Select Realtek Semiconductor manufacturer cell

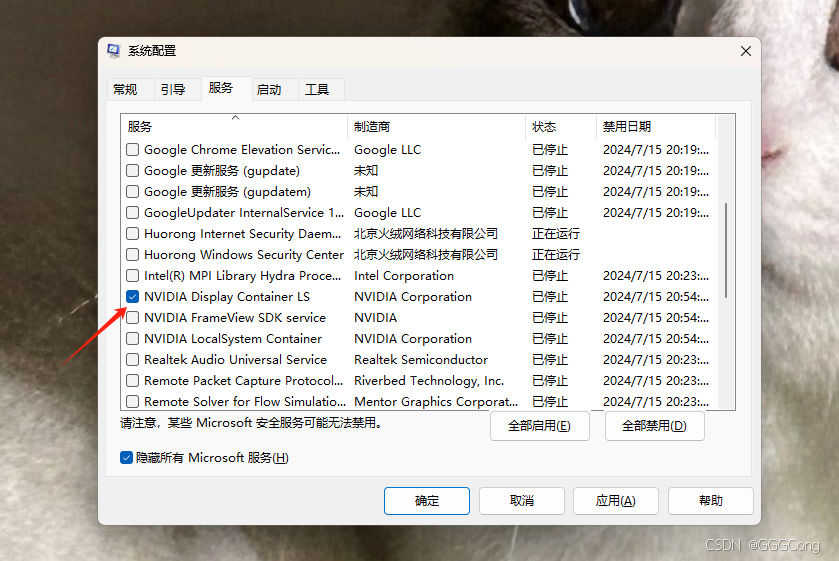(421, 360)
